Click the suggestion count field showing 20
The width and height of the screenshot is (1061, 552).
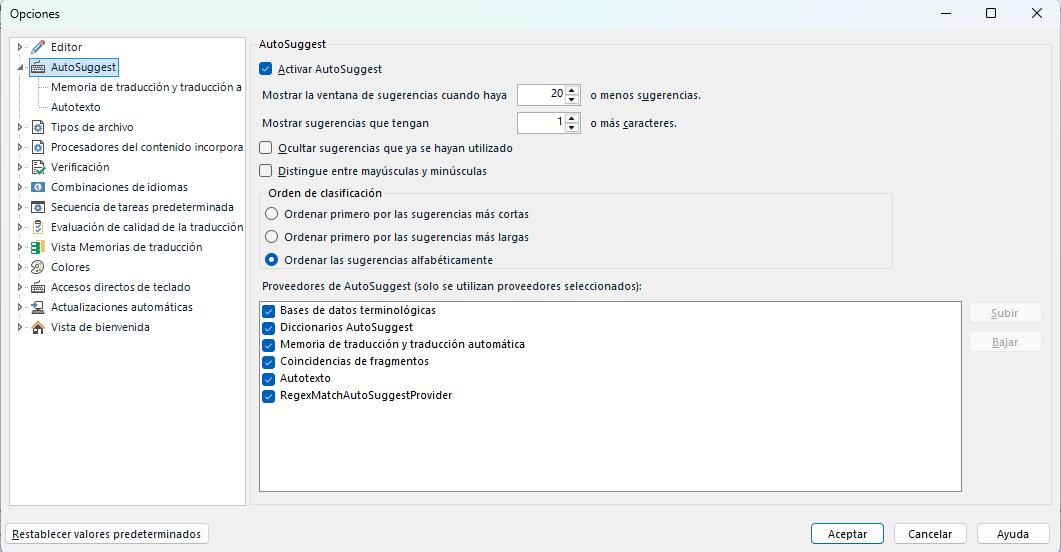point(541,95)
